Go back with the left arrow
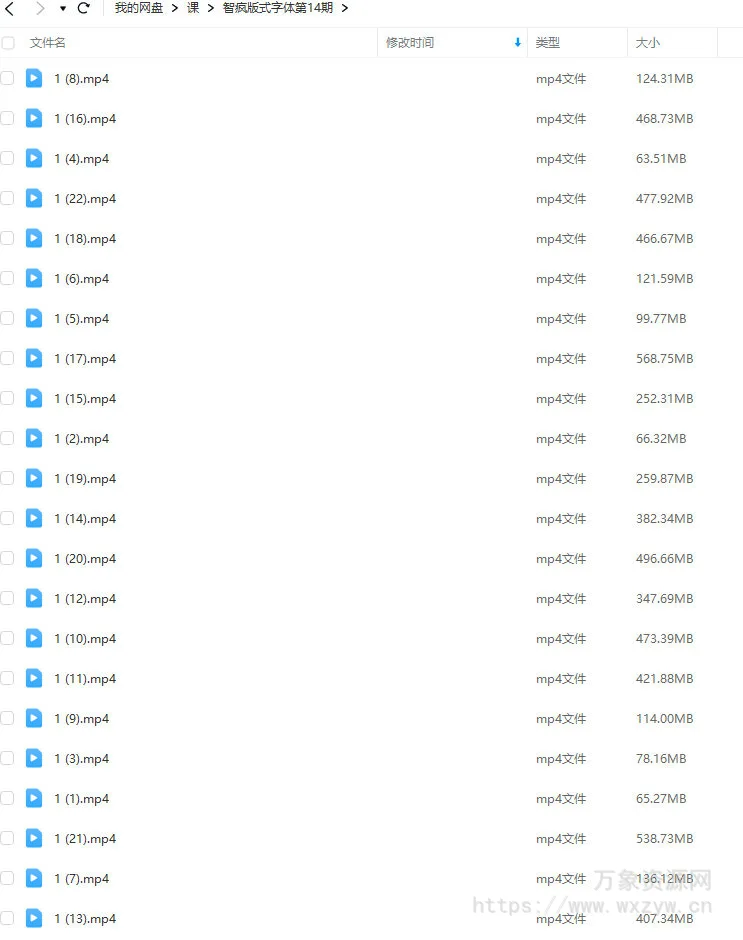This screenshot has height=940, width=743. [10, 8]
